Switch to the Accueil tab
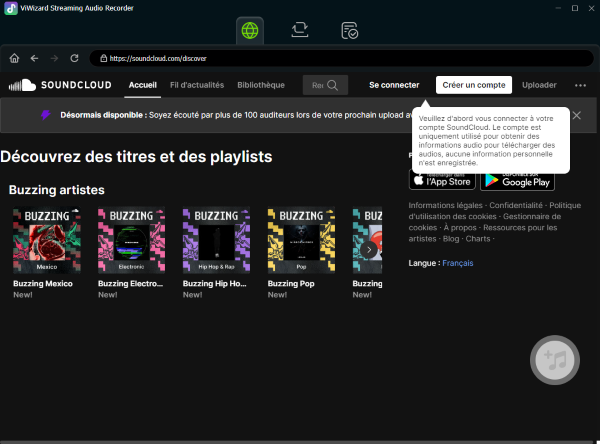Viewport: 600px width, 444px height. click(142, 85)
